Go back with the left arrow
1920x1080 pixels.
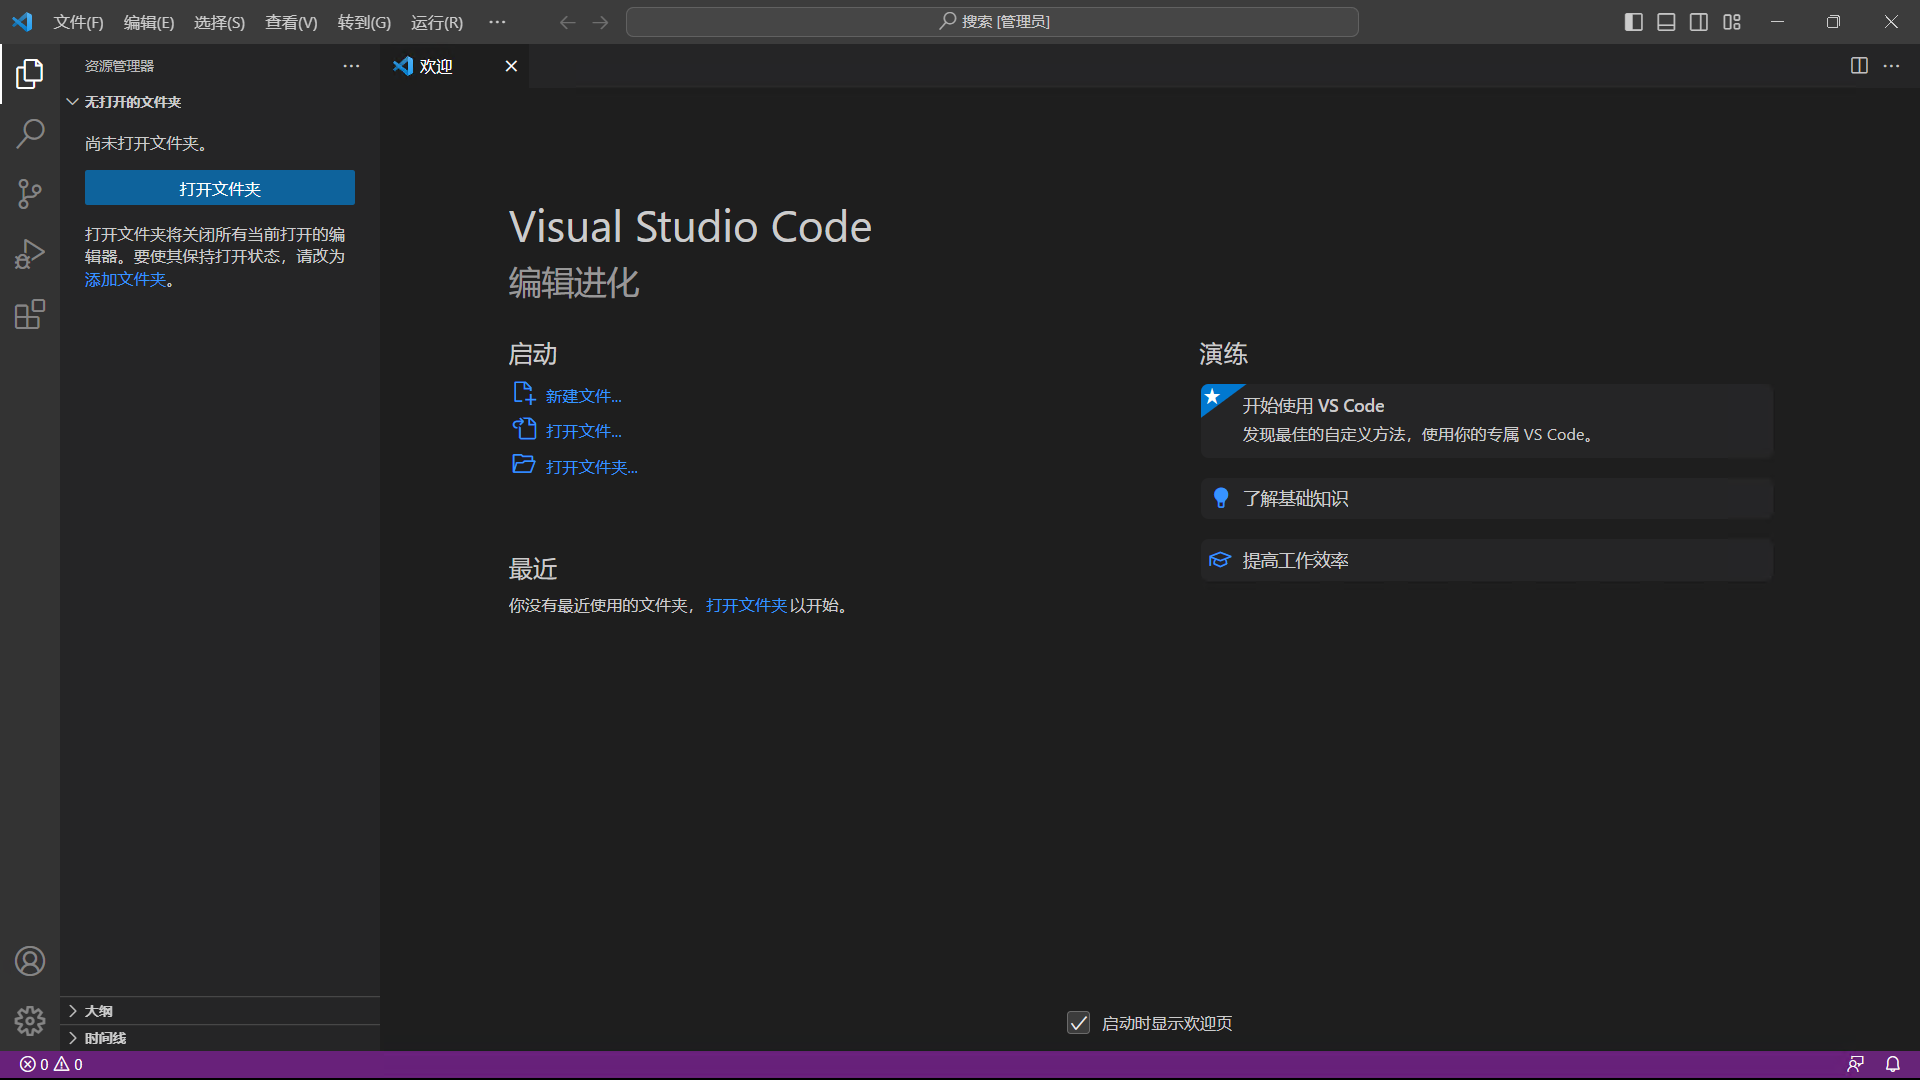(x=567, y=22)
